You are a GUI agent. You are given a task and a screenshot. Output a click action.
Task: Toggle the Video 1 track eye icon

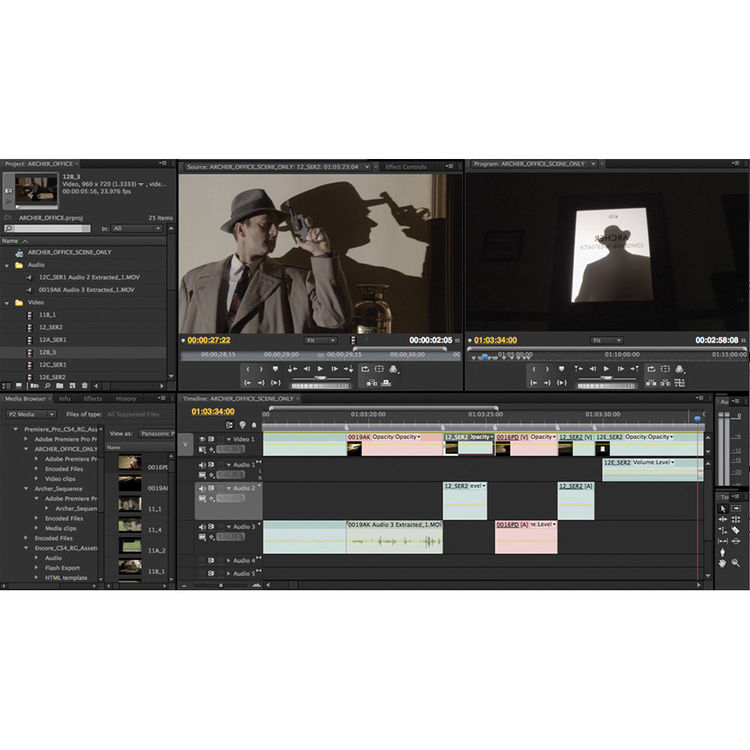click(203, 439)
